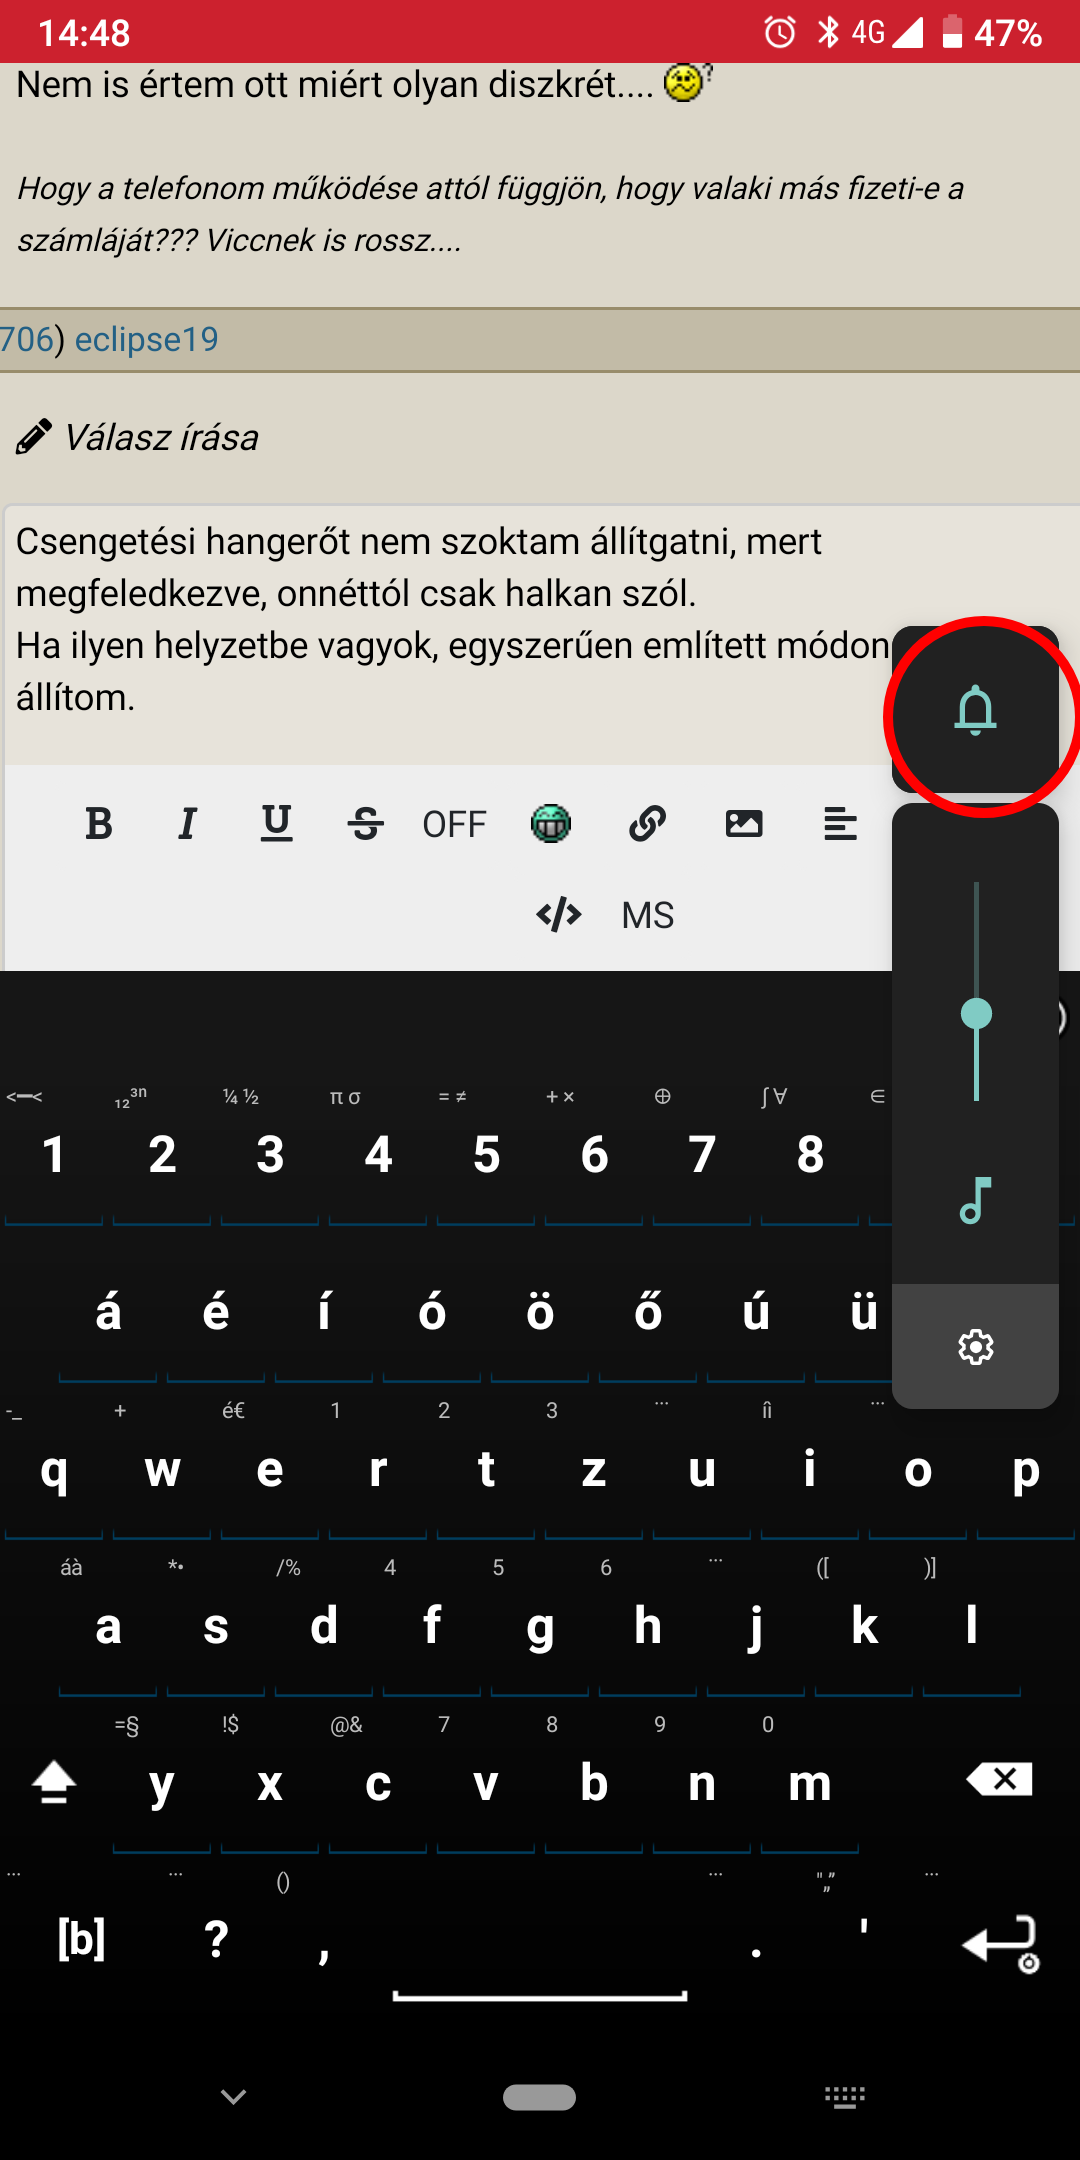Focus the reply text input field
This screenshot has height=2160, width=1080.
coord(450,635)
